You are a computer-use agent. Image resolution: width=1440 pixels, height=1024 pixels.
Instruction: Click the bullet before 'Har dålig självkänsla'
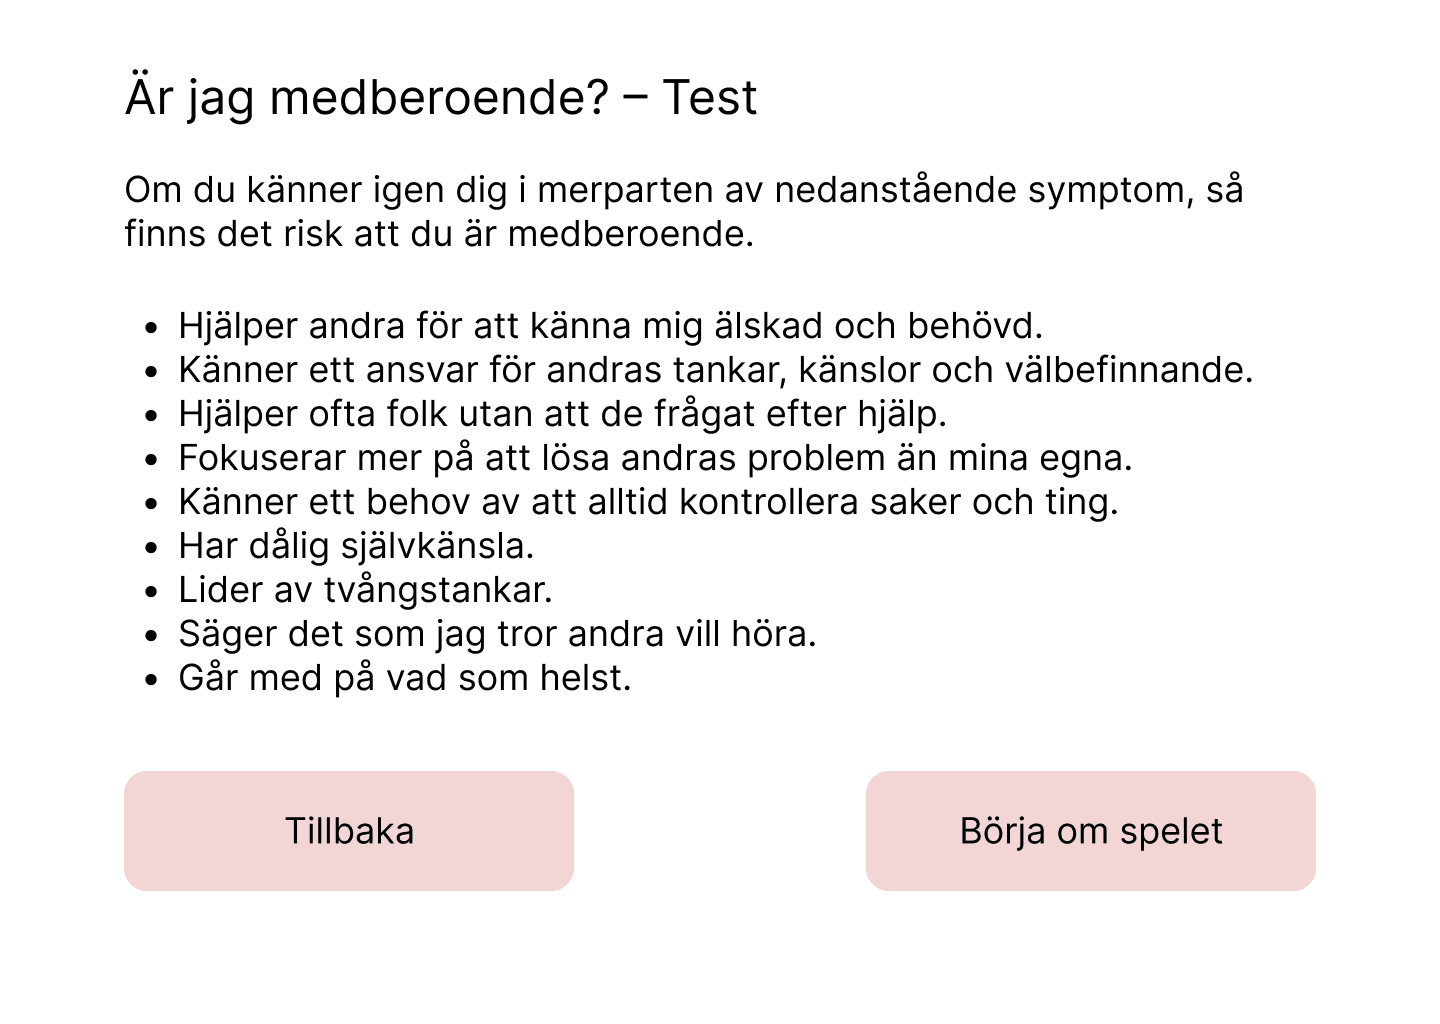tap(151, 548)
